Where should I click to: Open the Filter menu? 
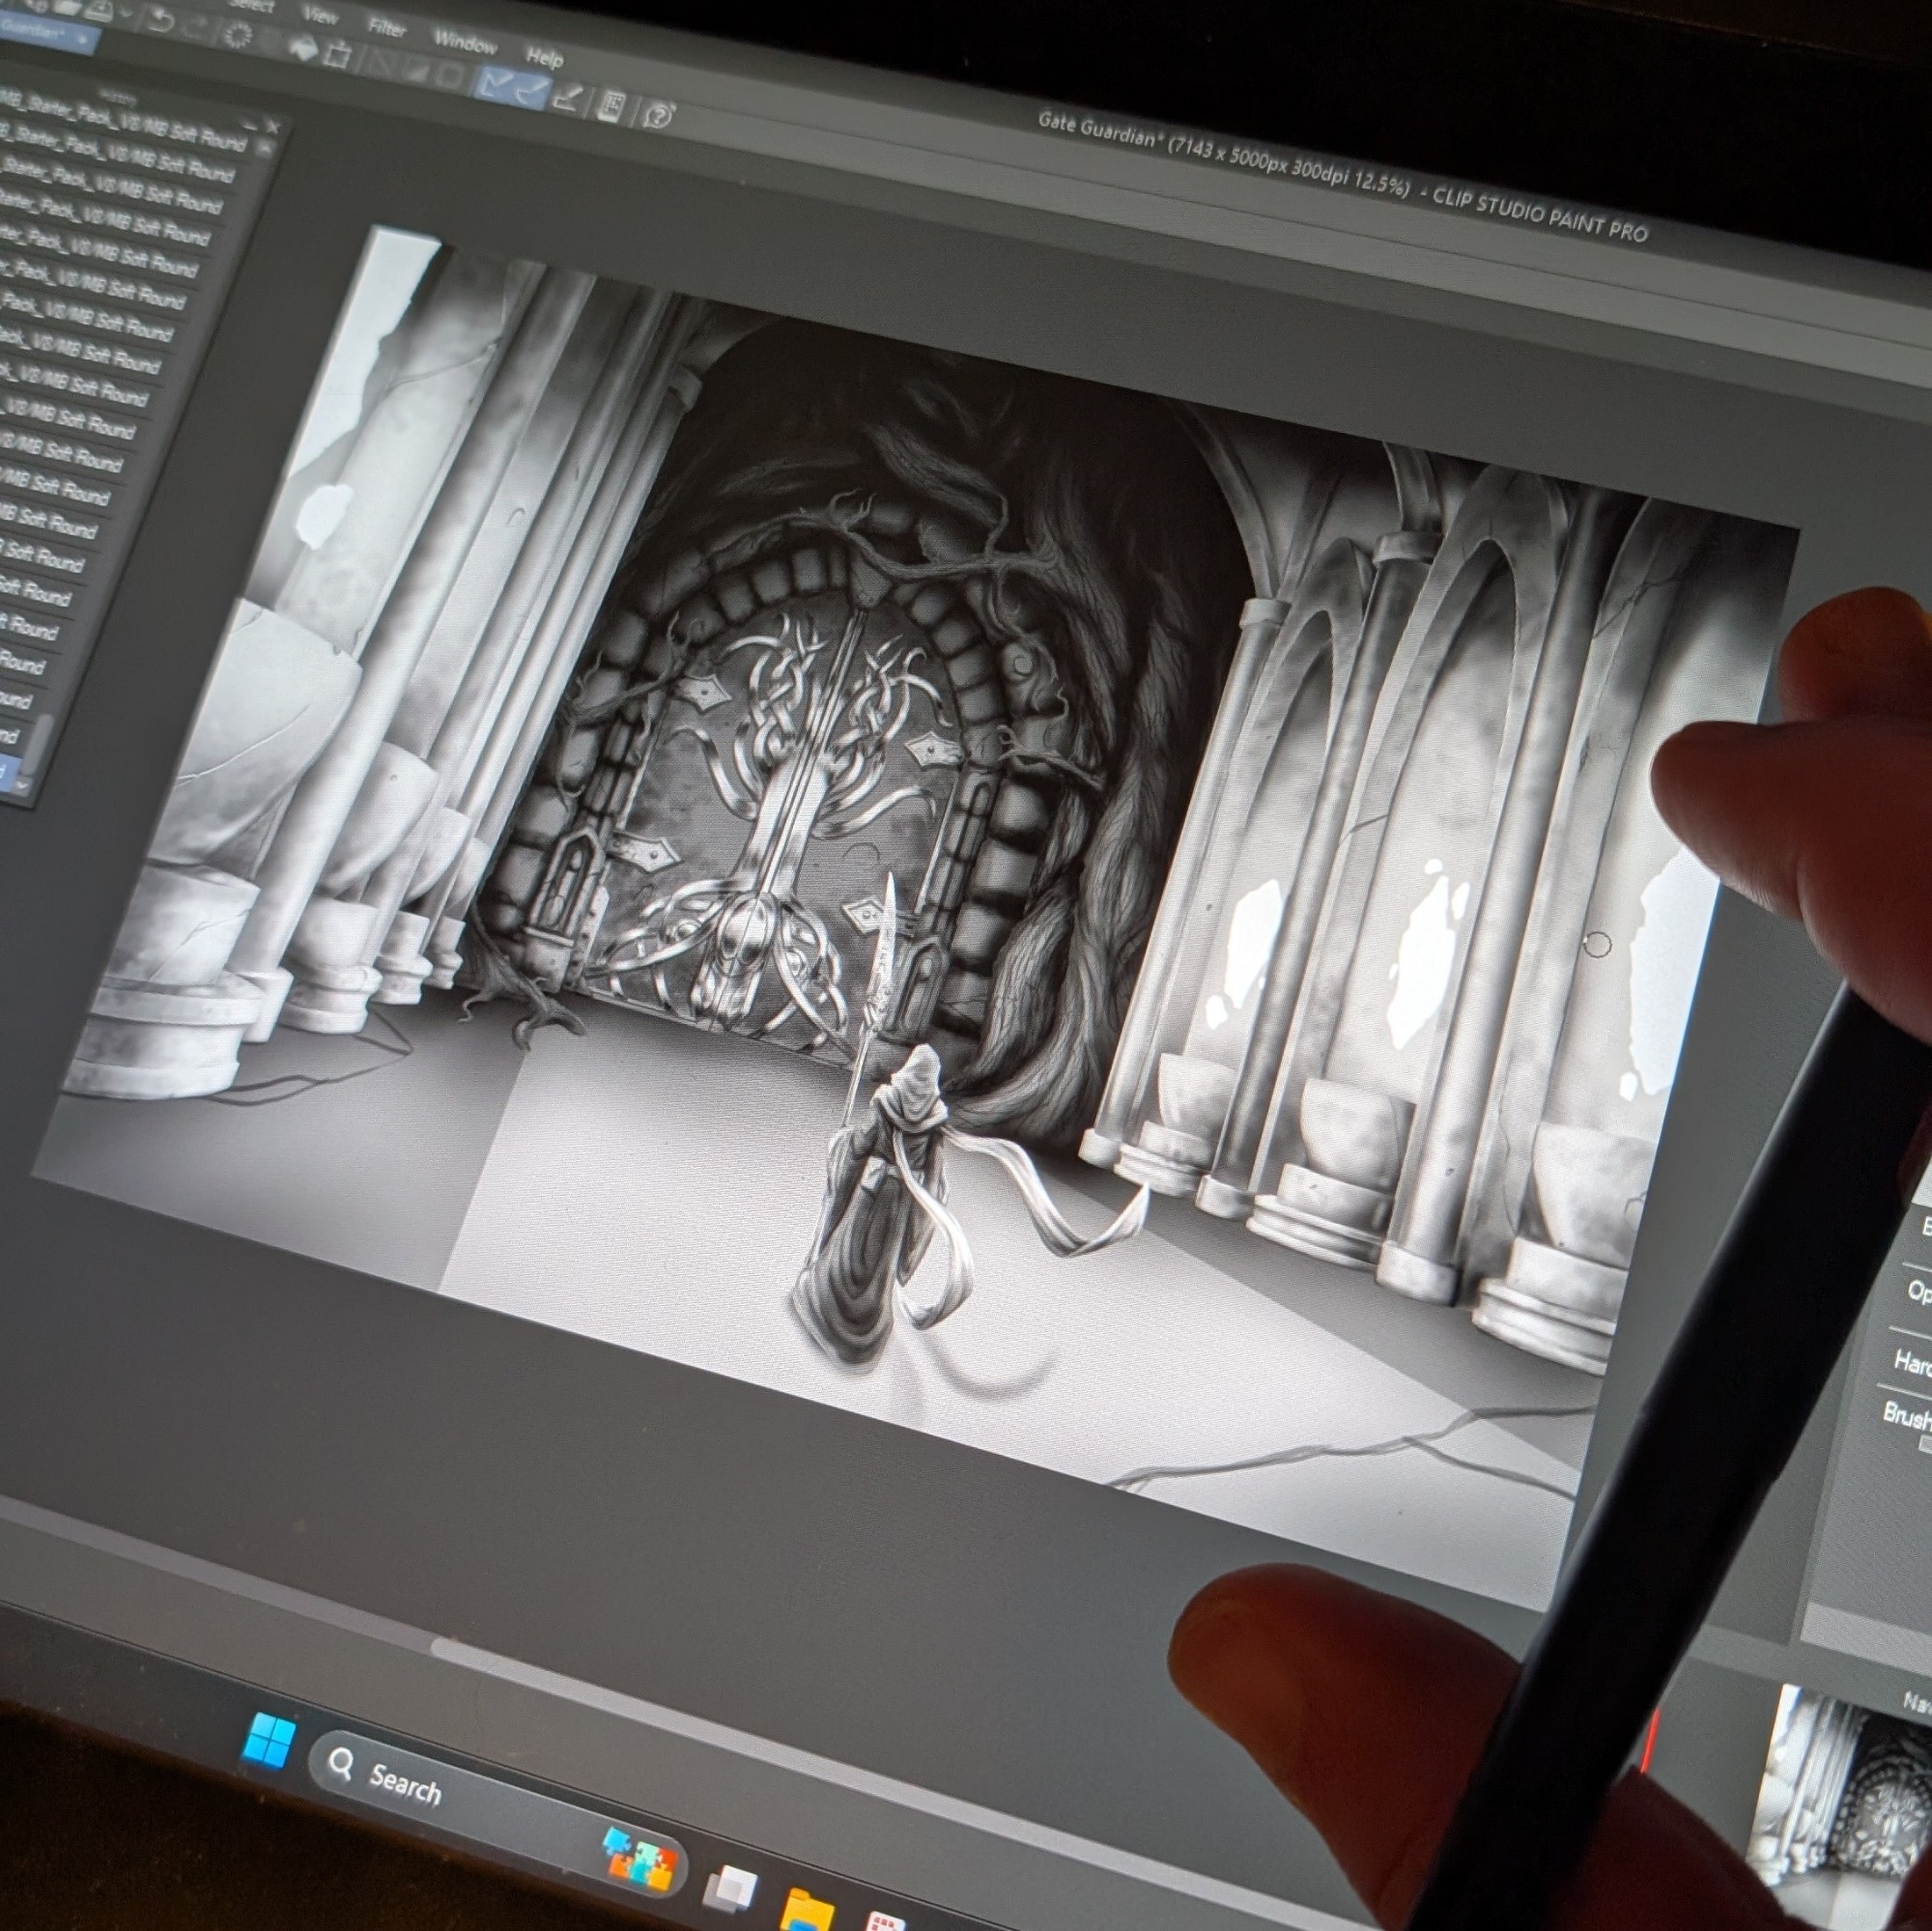click(x=387, y=29)
